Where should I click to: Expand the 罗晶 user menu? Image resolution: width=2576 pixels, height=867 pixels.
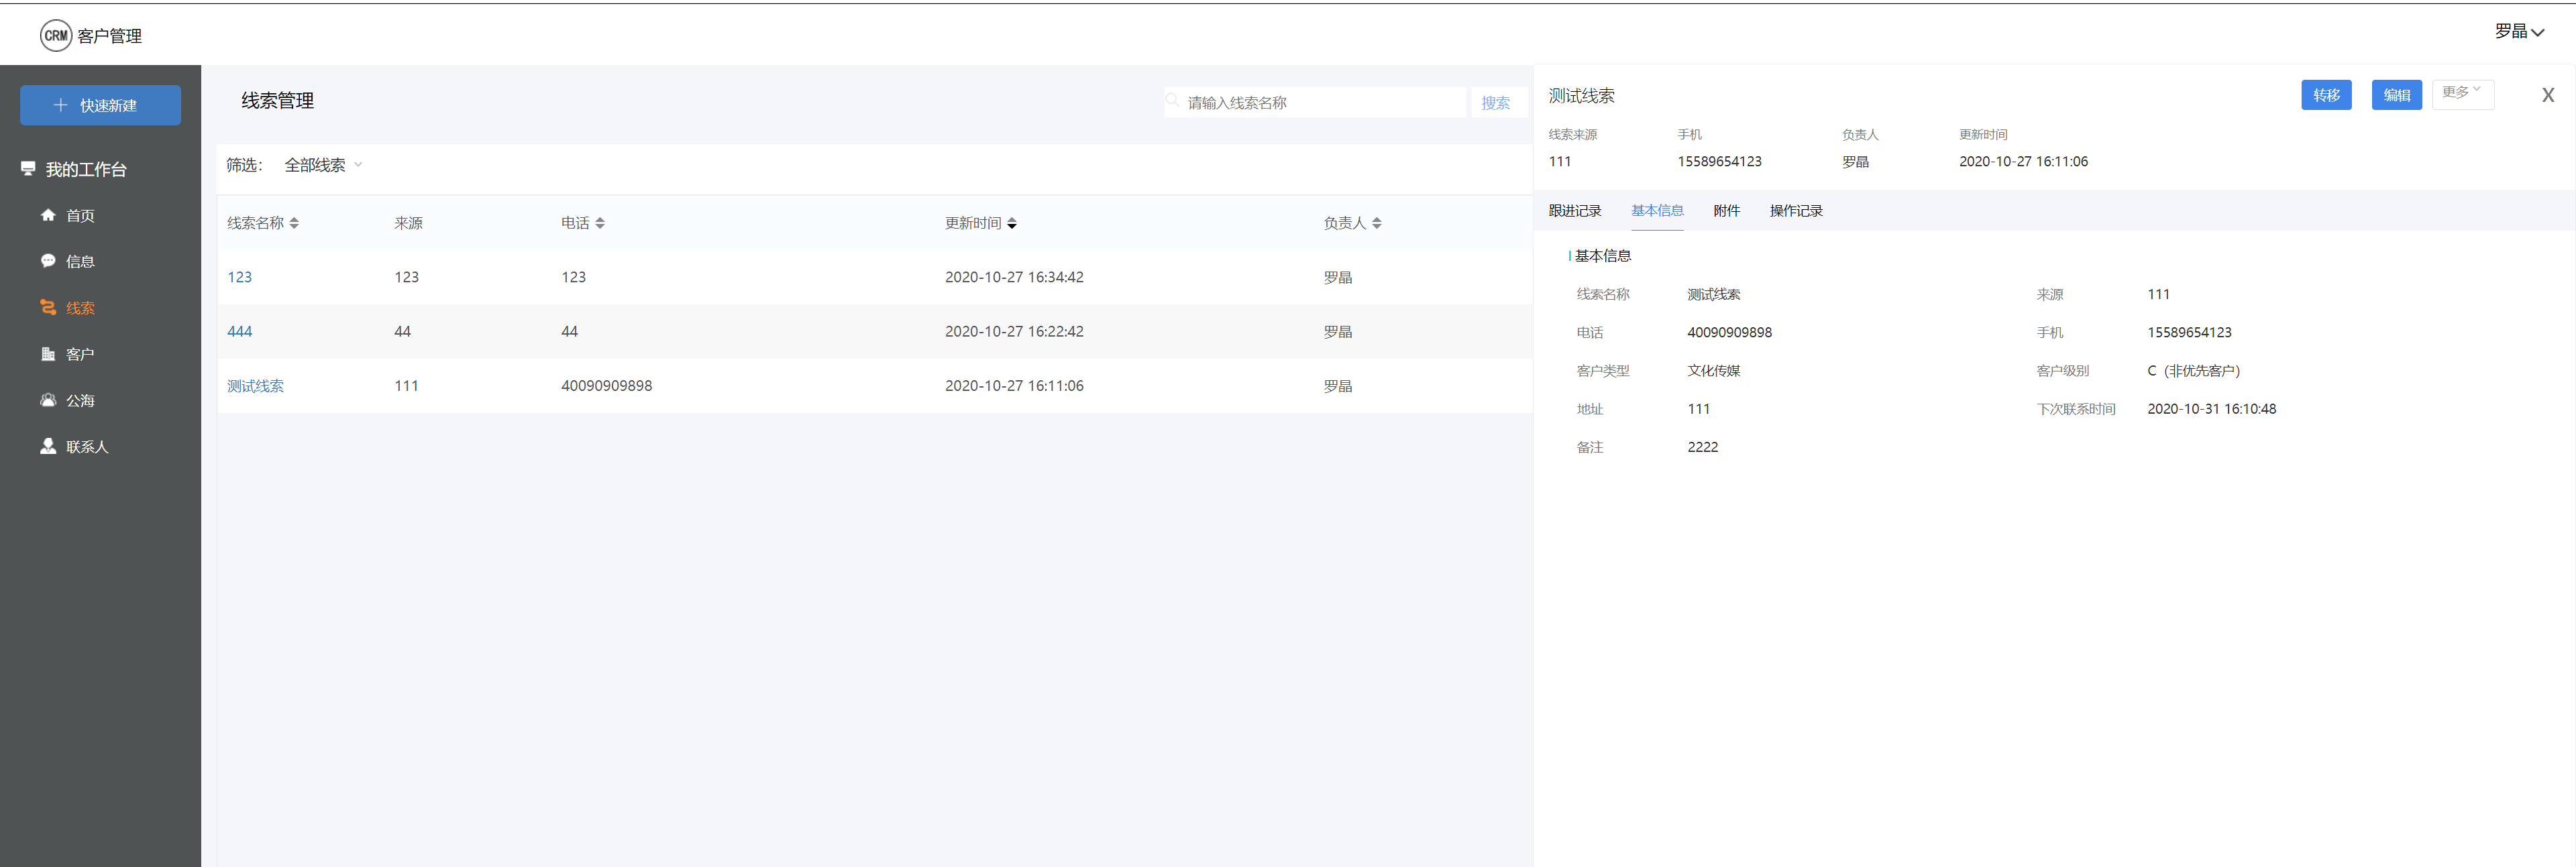click(x=2518, y=32)
